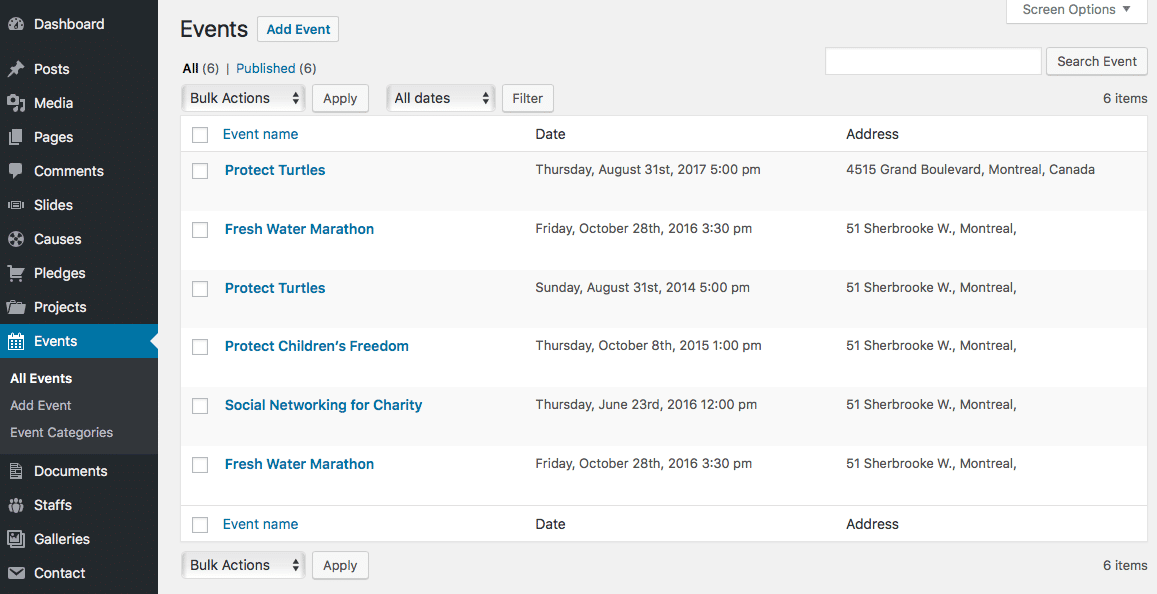Screen dimensions: 1157x594
Task: Click the Slides icon in sidebar
Action: coord(15,205)
